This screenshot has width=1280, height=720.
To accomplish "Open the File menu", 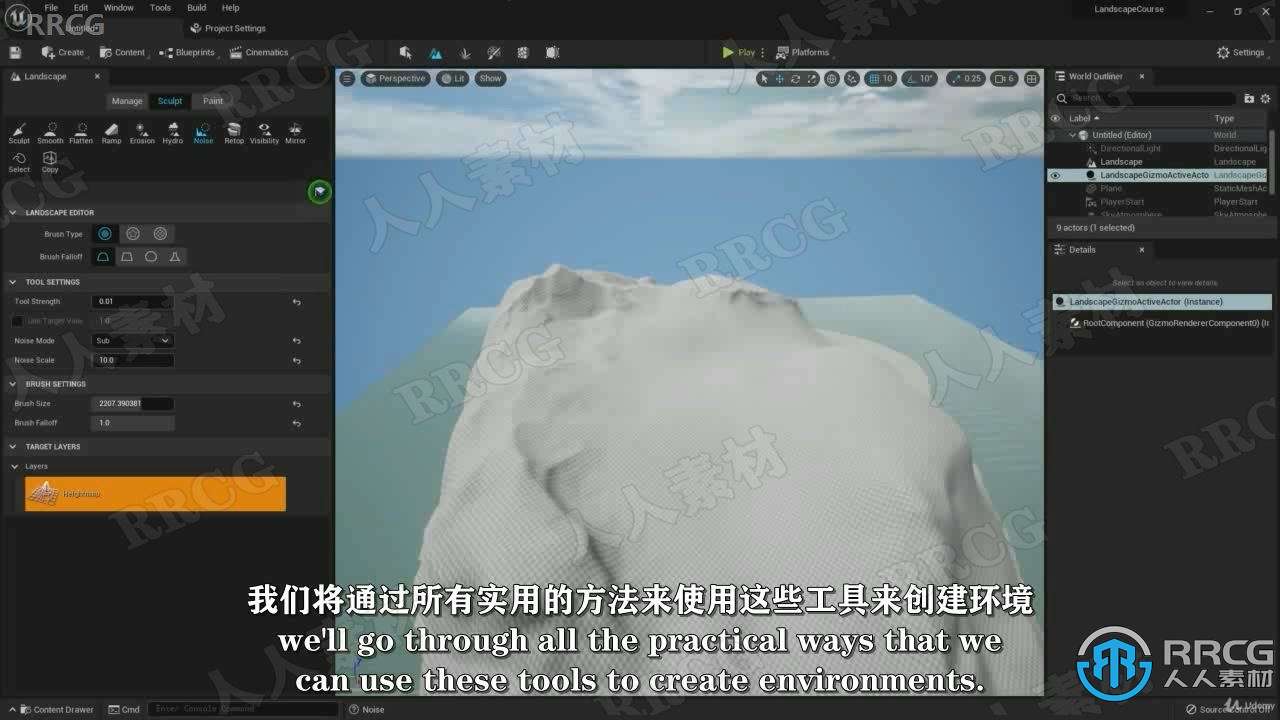I will [x=51, y=7].
